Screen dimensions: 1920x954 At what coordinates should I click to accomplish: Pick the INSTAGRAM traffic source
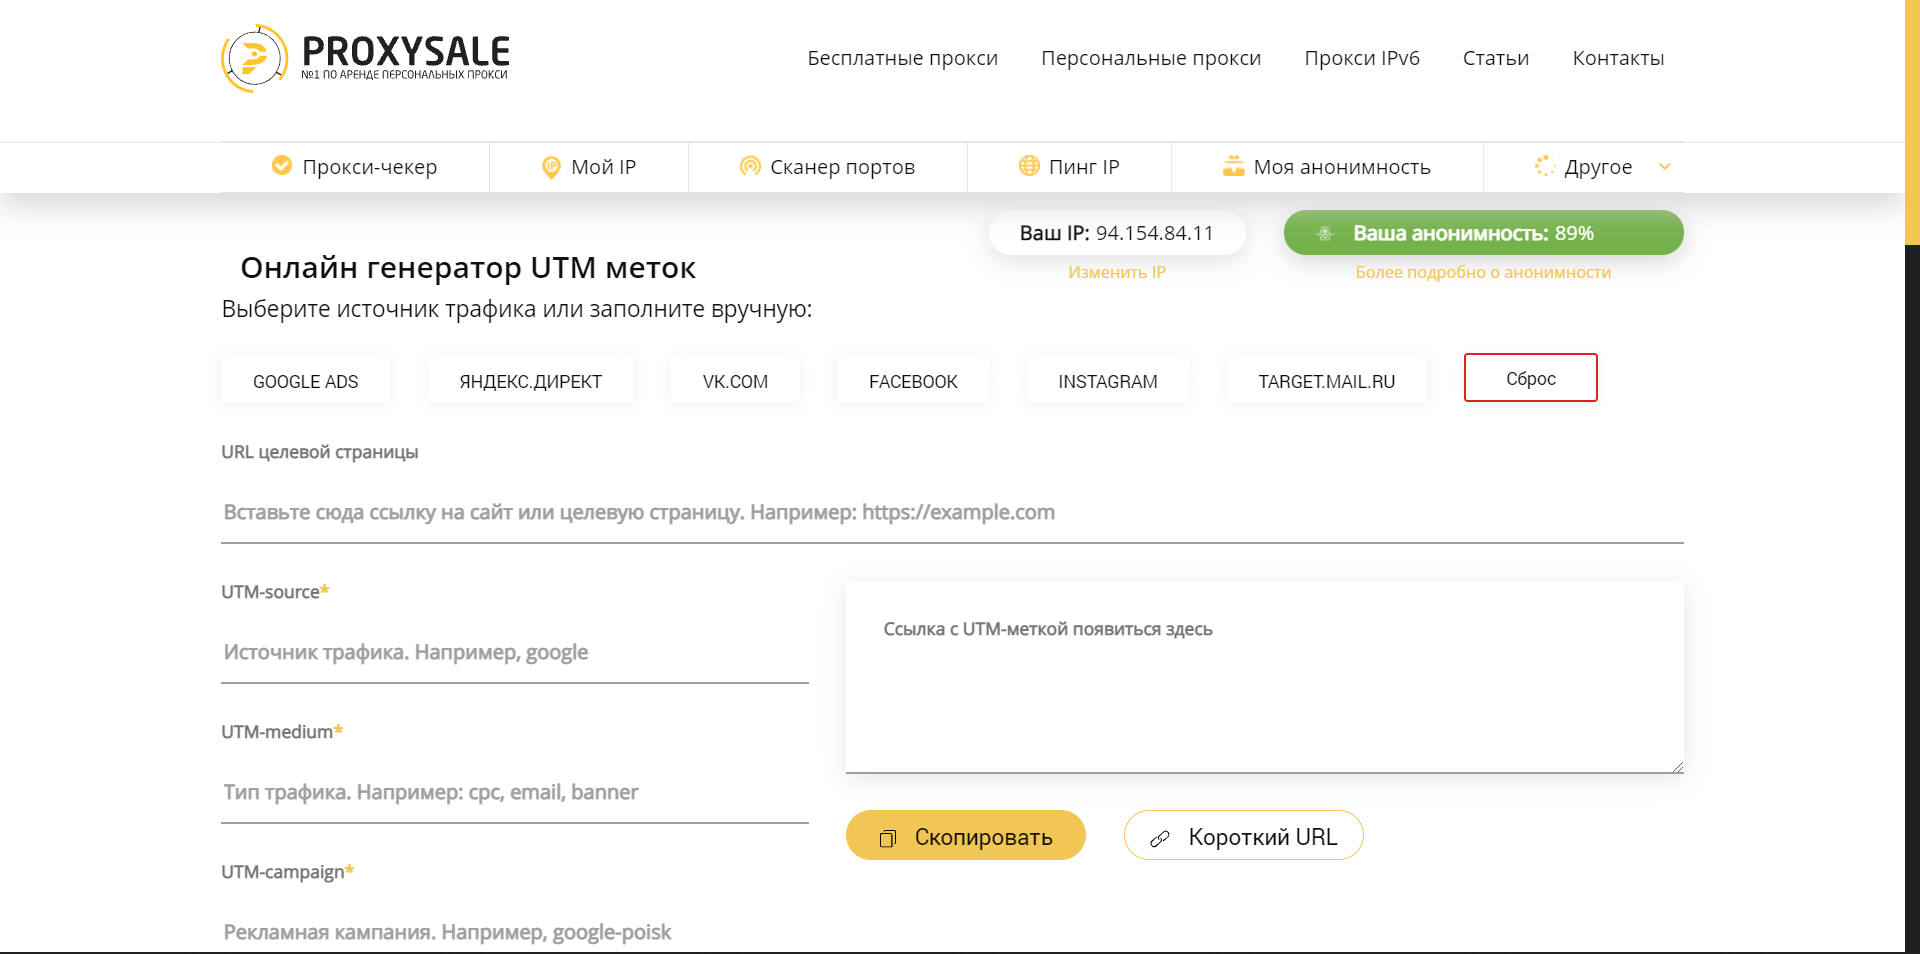[x=1108, y=379]
